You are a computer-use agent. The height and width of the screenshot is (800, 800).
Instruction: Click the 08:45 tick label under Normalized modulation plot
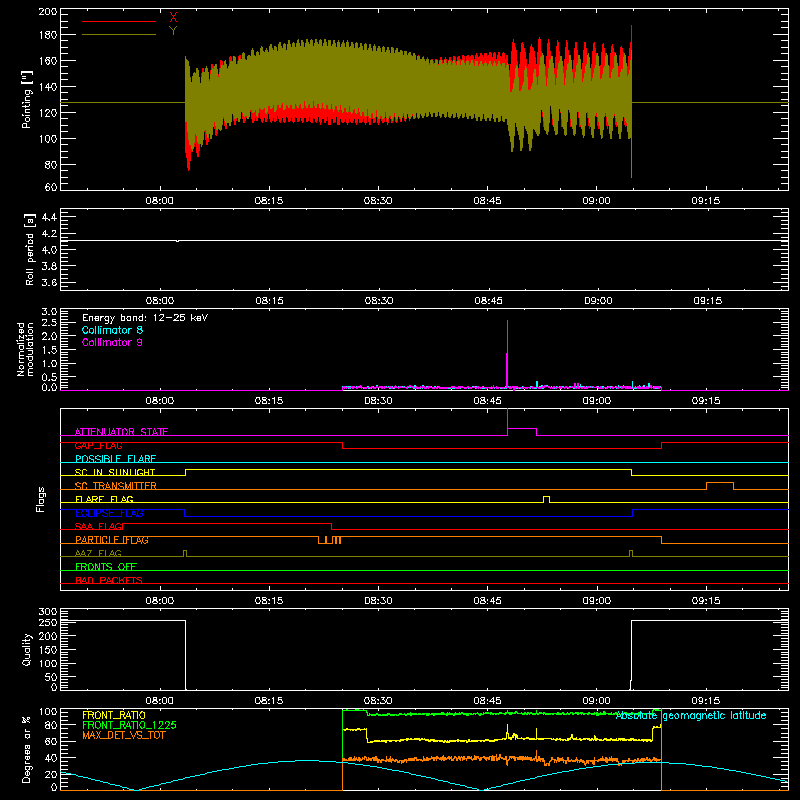pos(488,401)
